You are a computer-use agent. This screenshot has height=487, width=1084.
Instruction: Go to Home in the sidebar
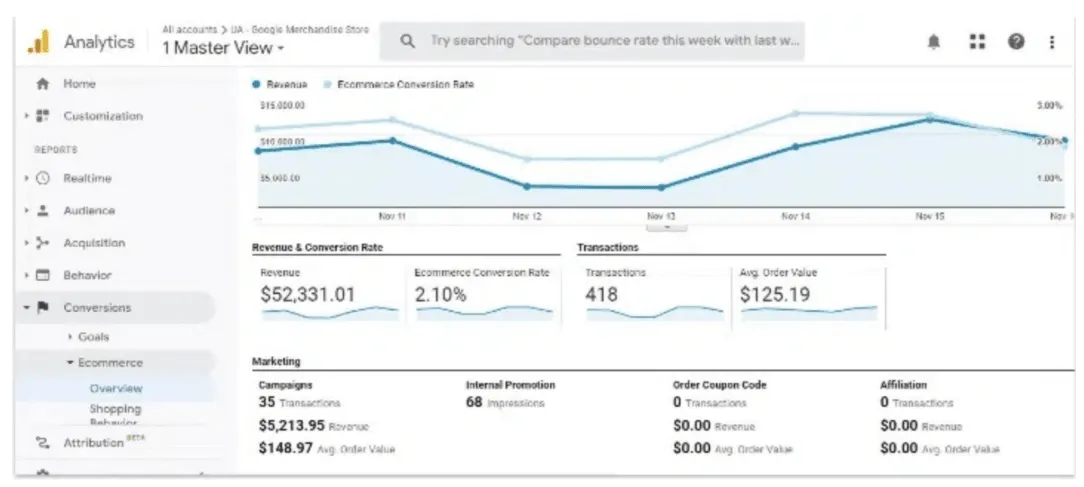point(80,84)
